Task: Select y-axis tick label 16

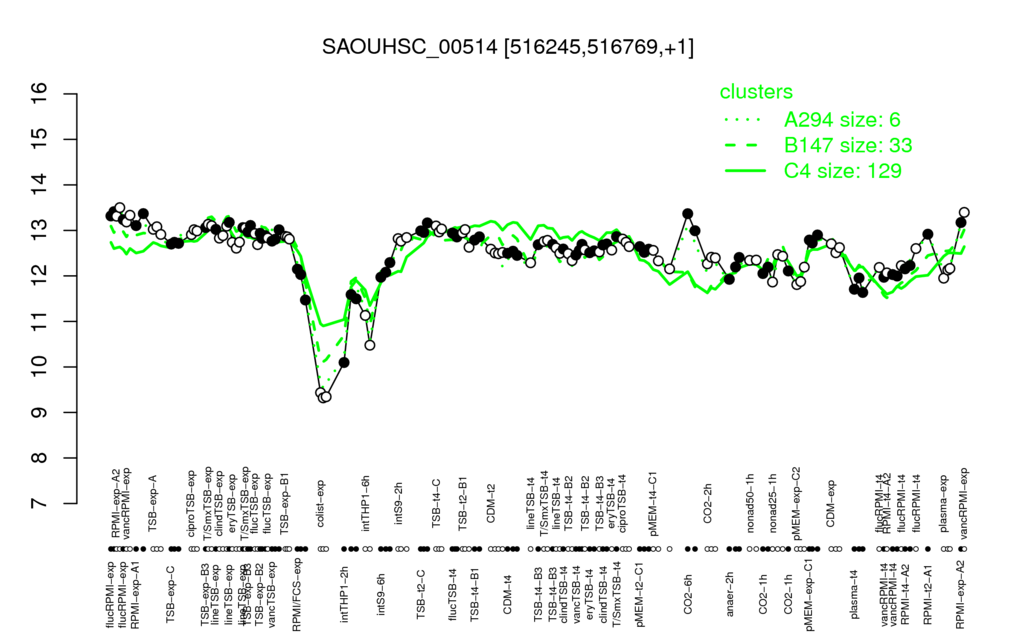Action: pos(39,93)
